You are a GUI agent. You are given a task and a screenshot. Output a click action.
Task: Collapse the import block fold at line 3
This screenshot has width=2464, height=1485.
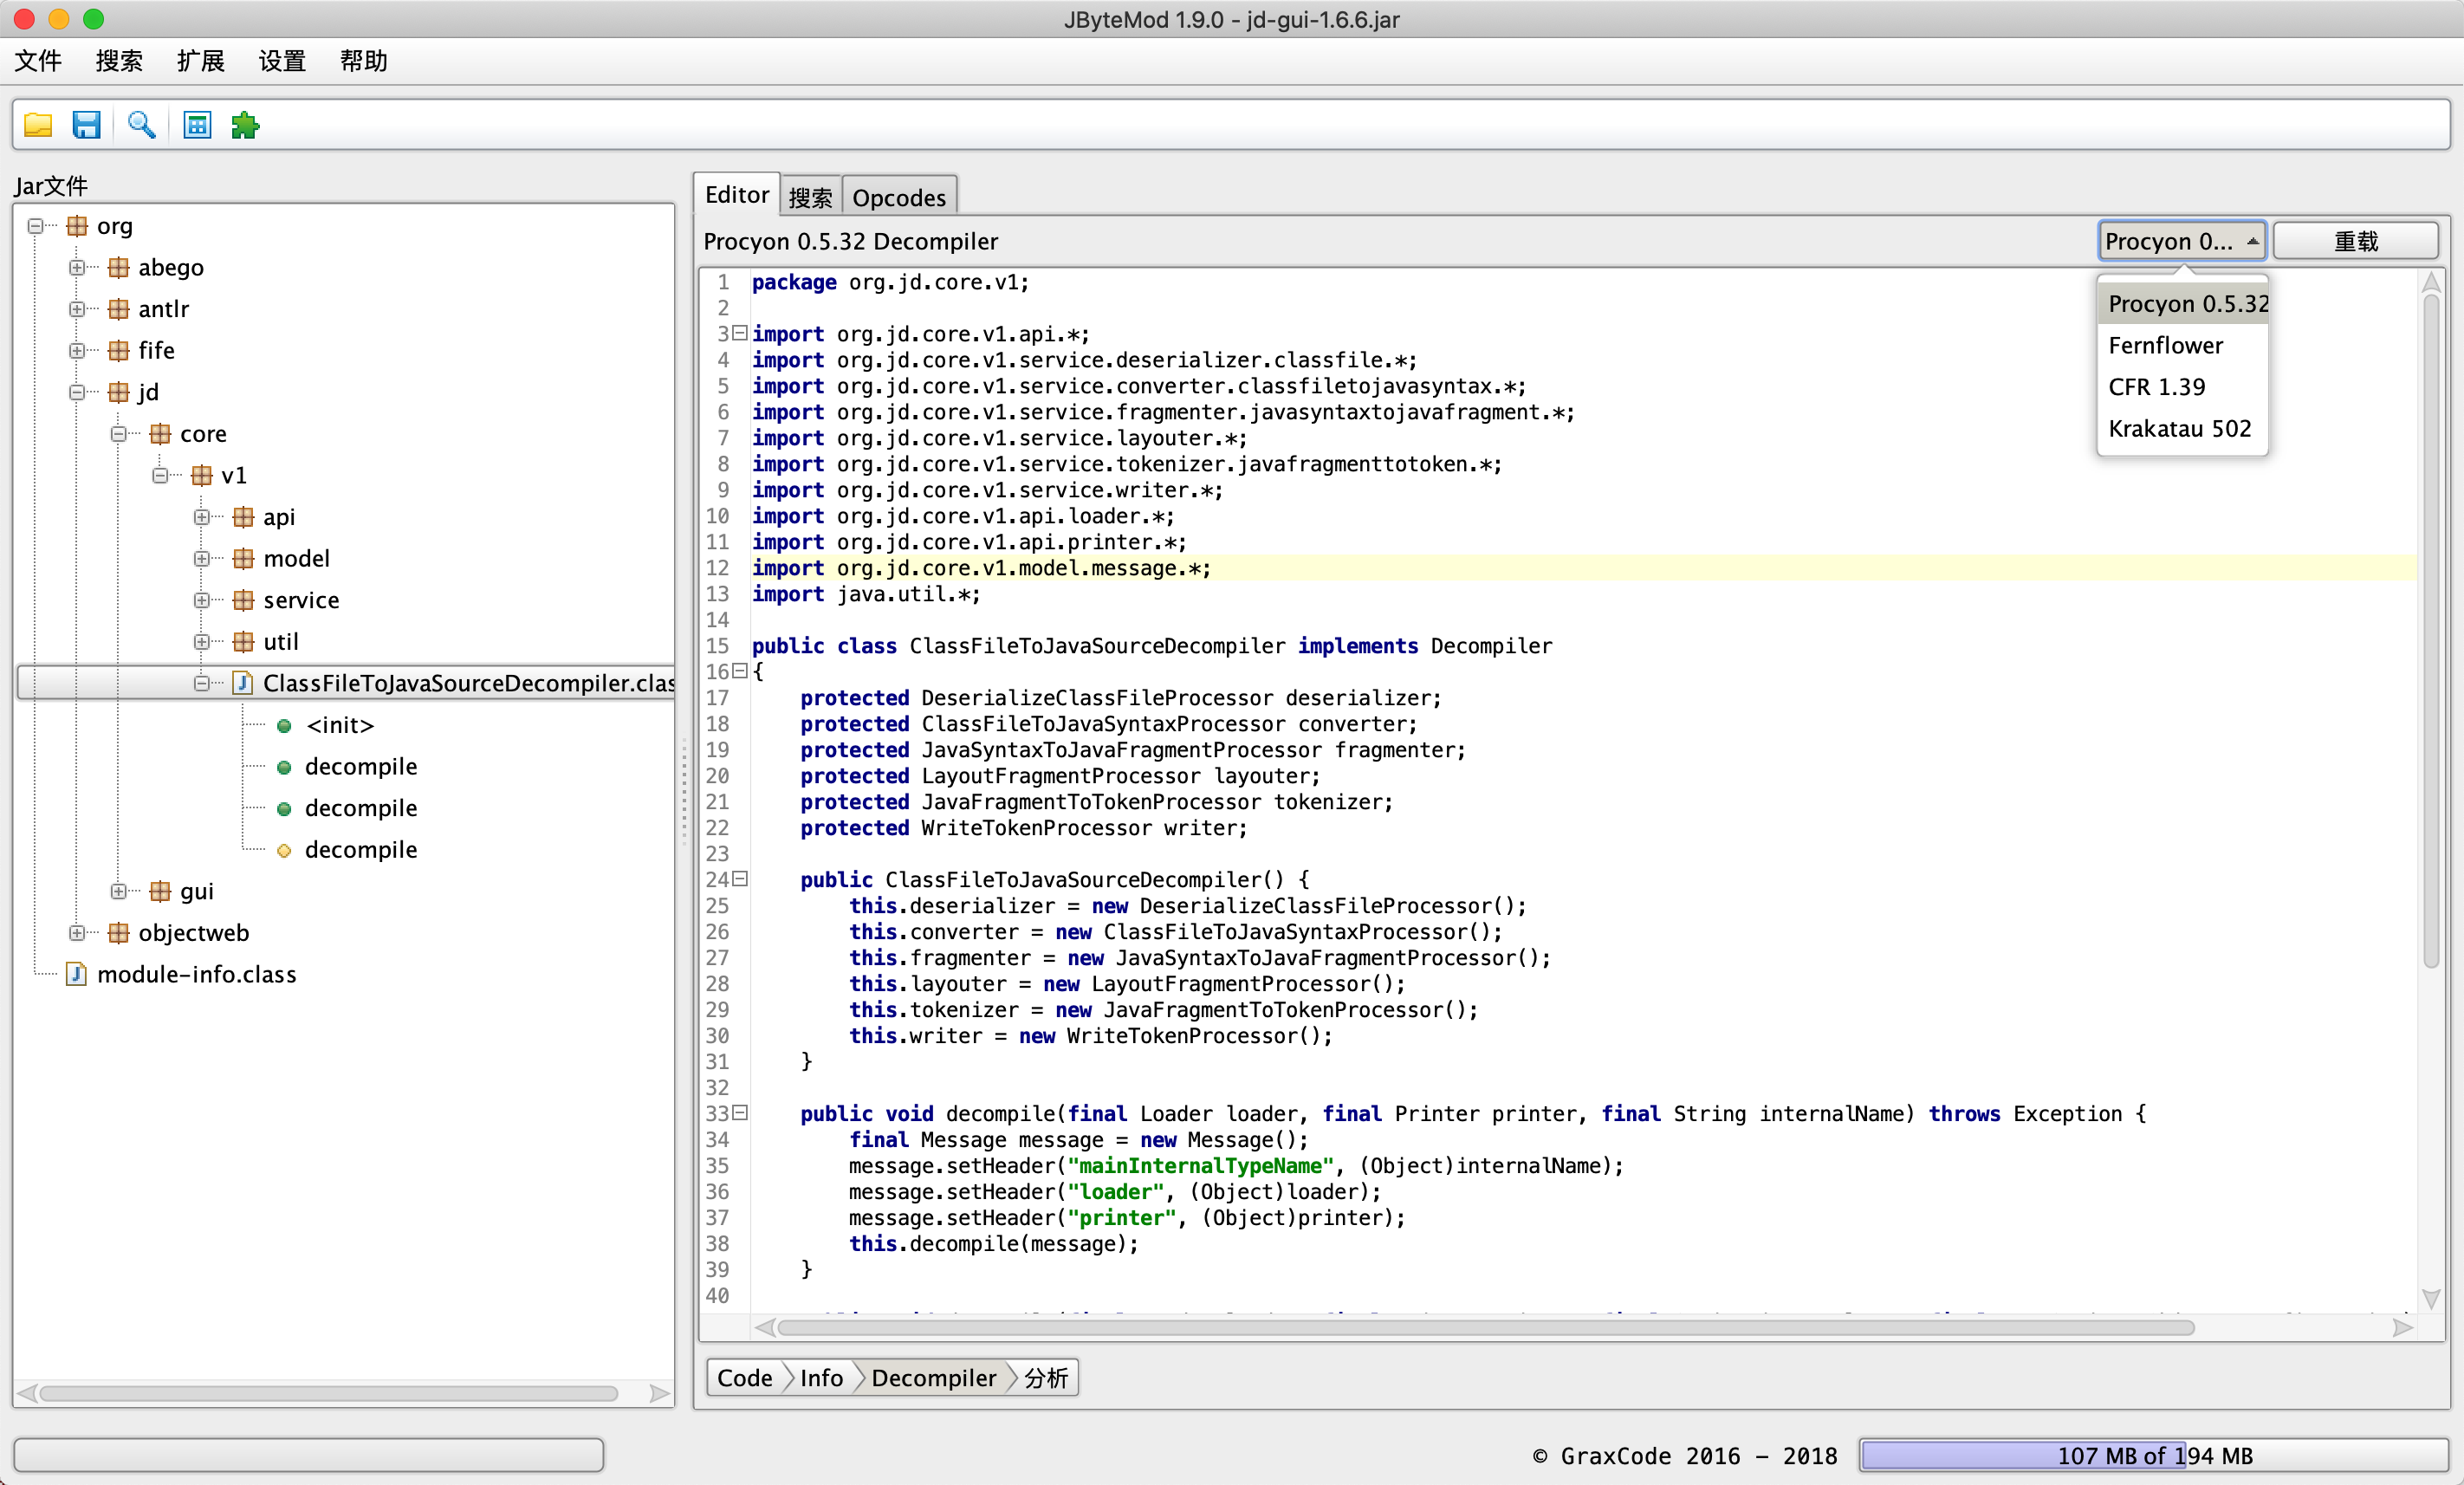click(x=740, y=333)
